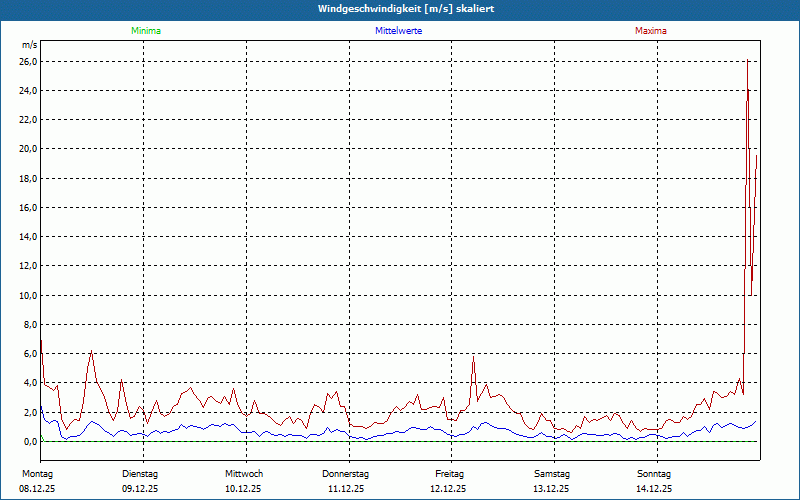Click the Mittwoch day label
The height and width of the screenshot is (500, 800).
pos(244,473)
